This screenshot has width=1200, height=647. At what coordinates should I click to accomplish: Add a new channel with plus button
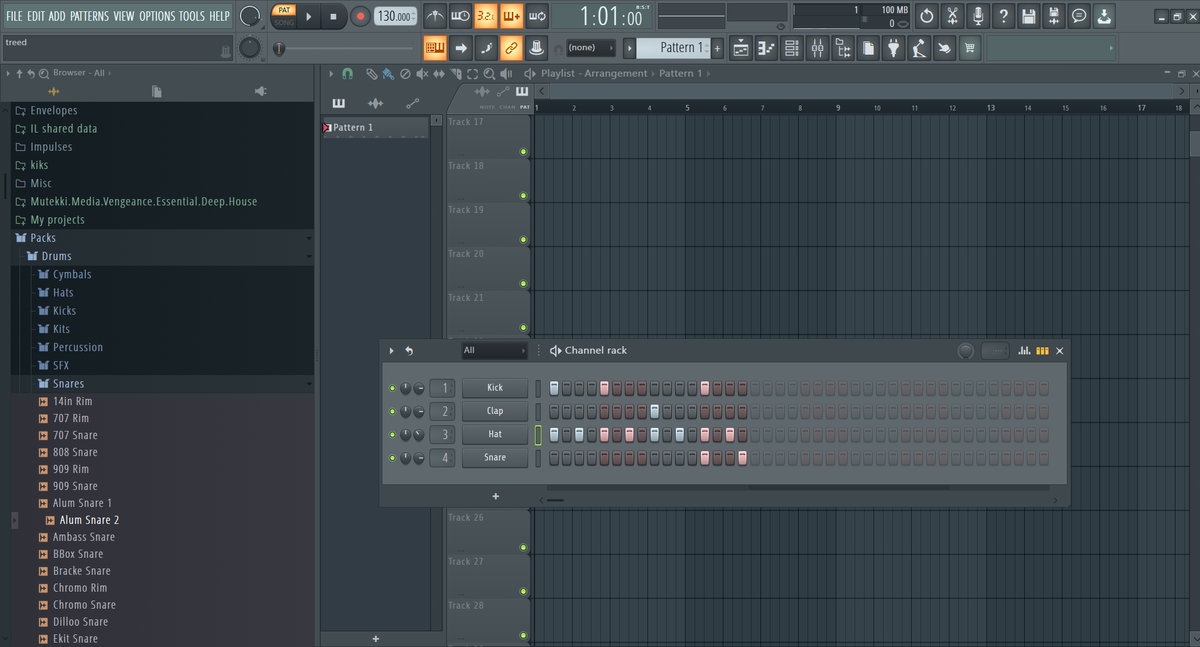click(495, 496)
